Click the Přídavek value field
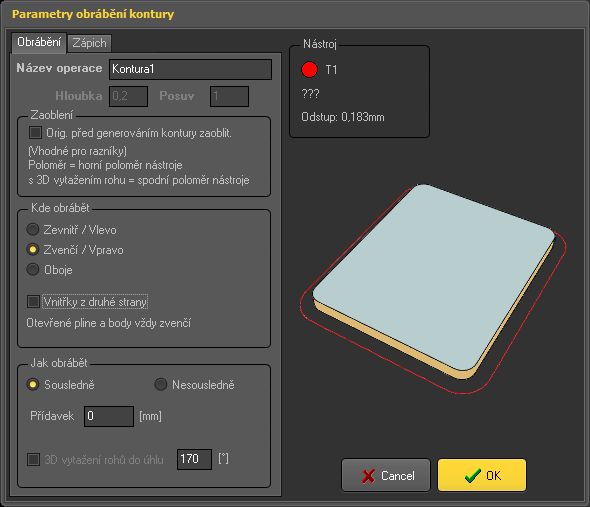The height and width of the screenshot is (507, 590). tap(109, 416)
